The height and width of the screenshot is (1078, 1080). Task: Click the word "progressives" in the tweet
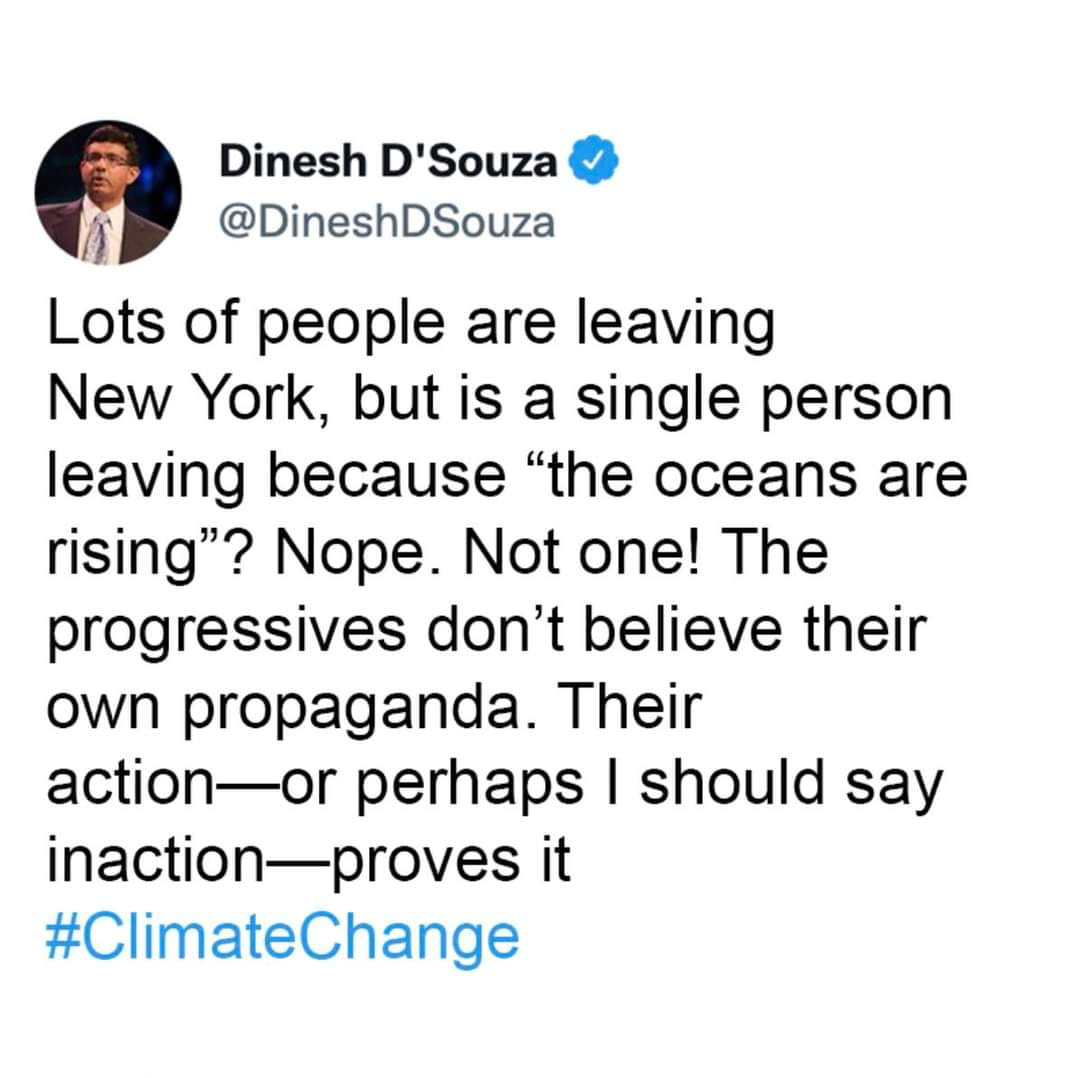227,632
